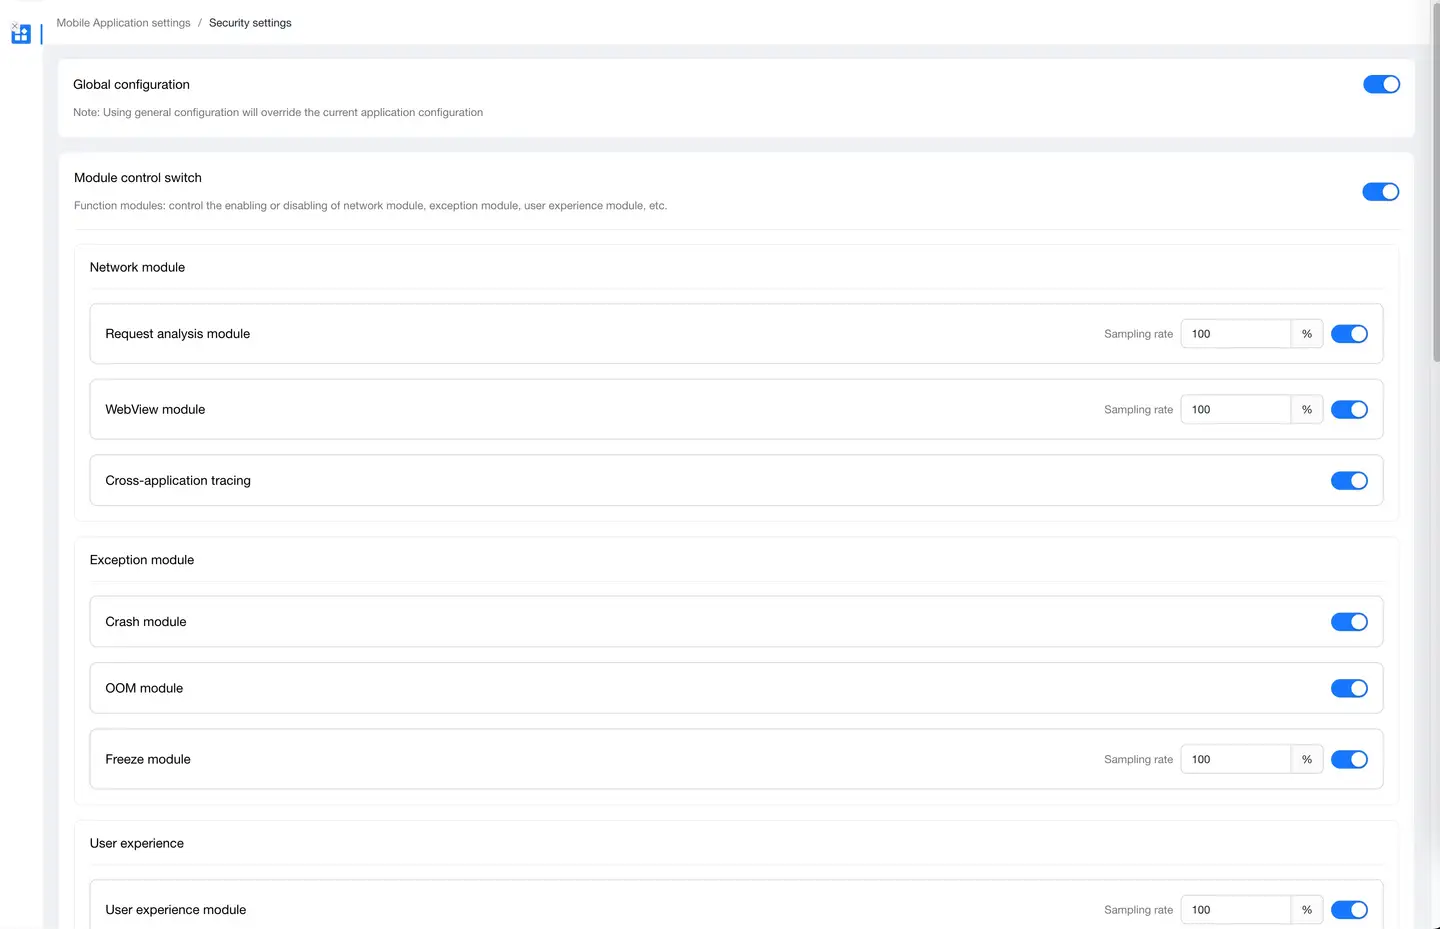The image size is (1440, 929).
Task: Click the Network module section heading
Action: coord(137,268)
